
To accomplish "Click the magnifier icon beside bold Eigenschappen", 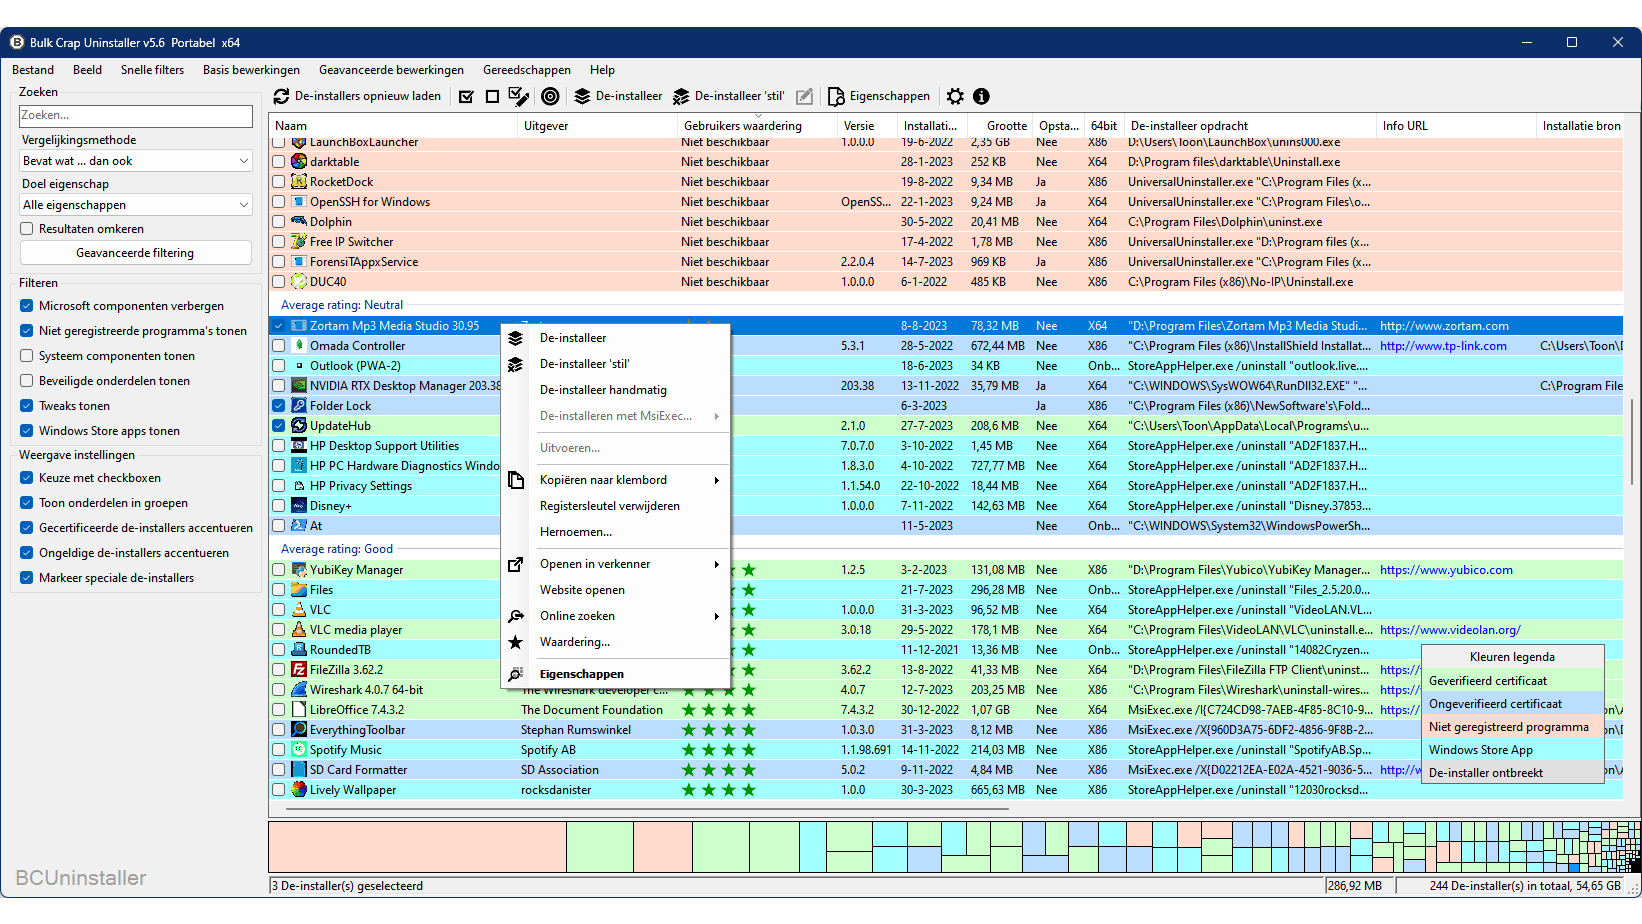I will point(516,674).
